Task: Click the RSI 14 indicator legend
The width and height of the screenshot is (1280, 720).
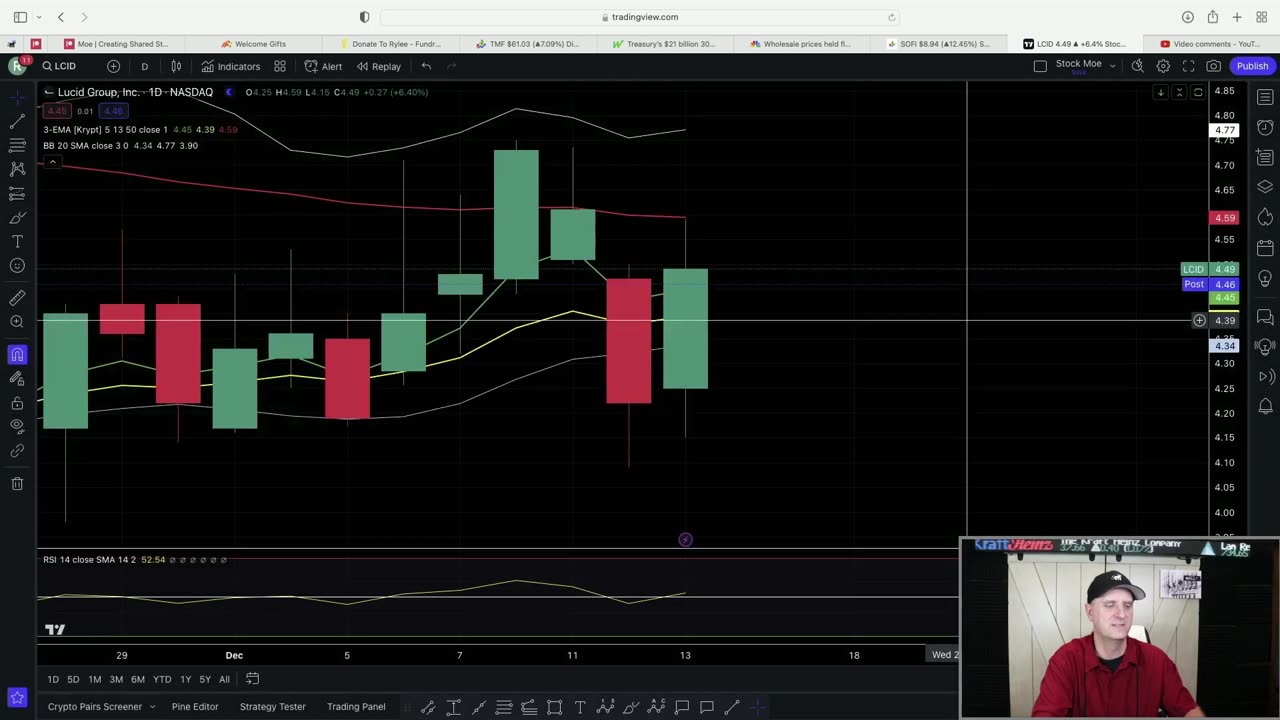Action: (89, 560)
